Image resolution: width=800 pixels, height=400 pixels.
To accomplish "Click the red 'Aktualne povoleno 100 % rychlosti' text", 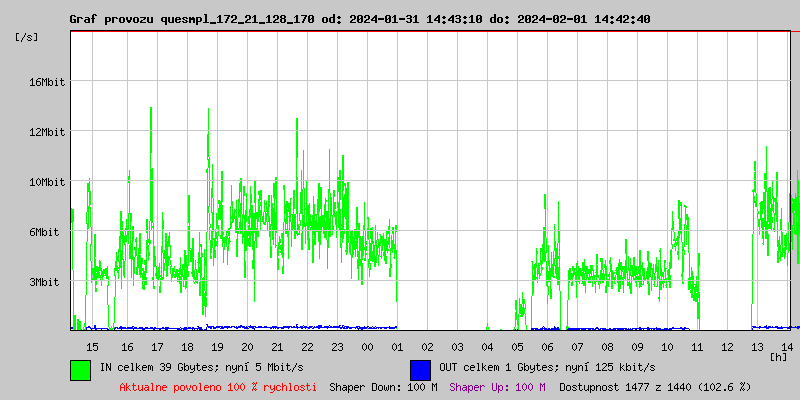I will [x=218, y=387].
